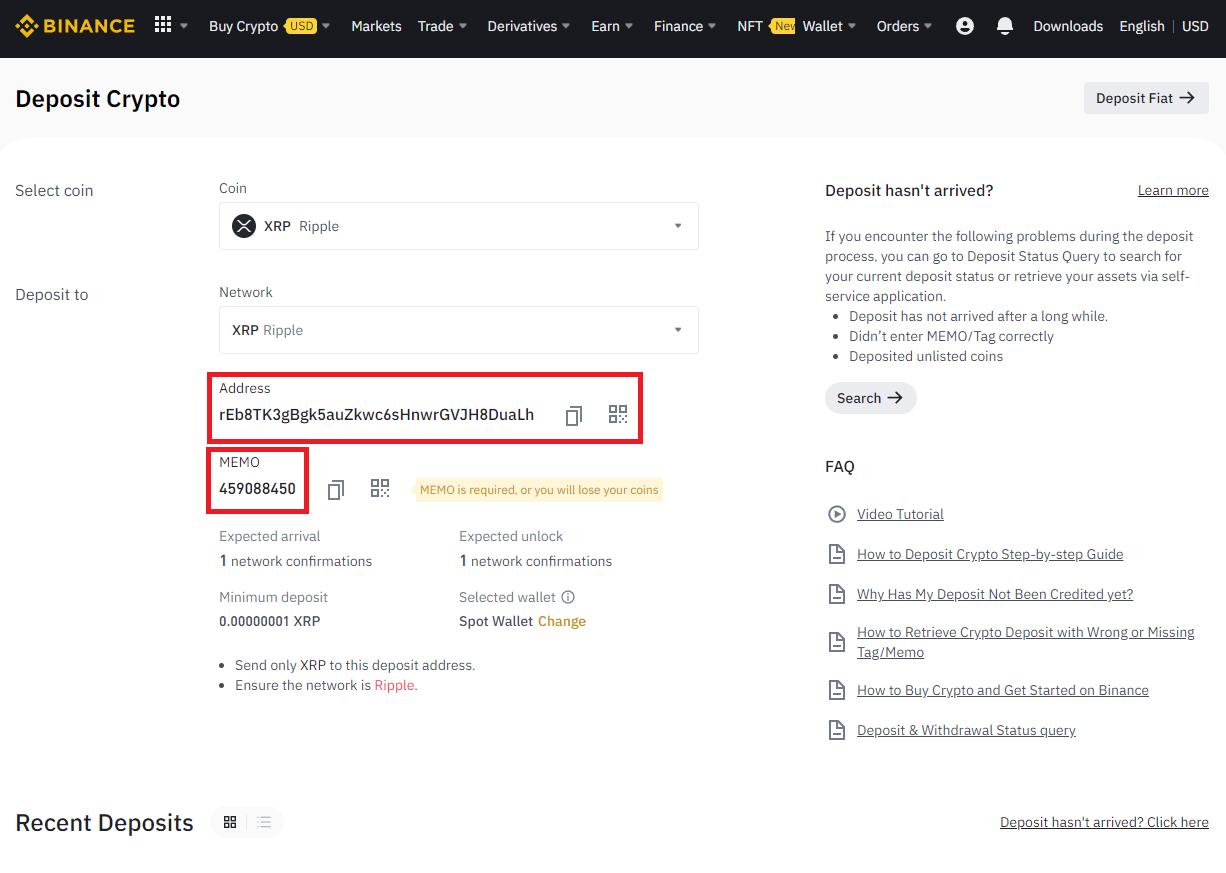Show QR code for the MEMO
Viewport: 1226px width, 873px height.
pyautogui.click(x=380, y=488)
